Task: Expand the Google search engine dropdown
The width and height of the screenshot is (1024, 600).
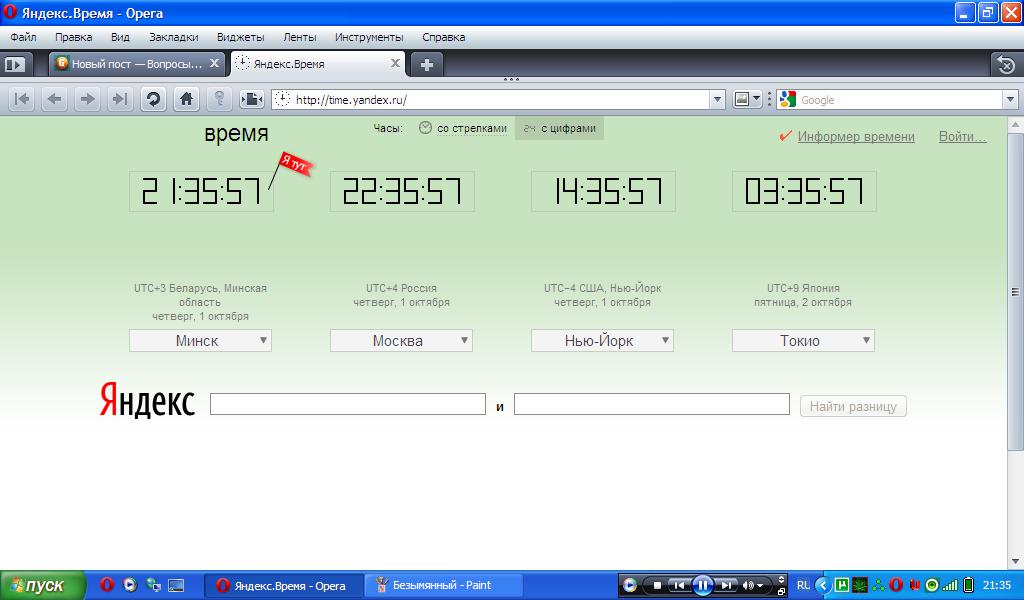Action: tap(1010, 99)
